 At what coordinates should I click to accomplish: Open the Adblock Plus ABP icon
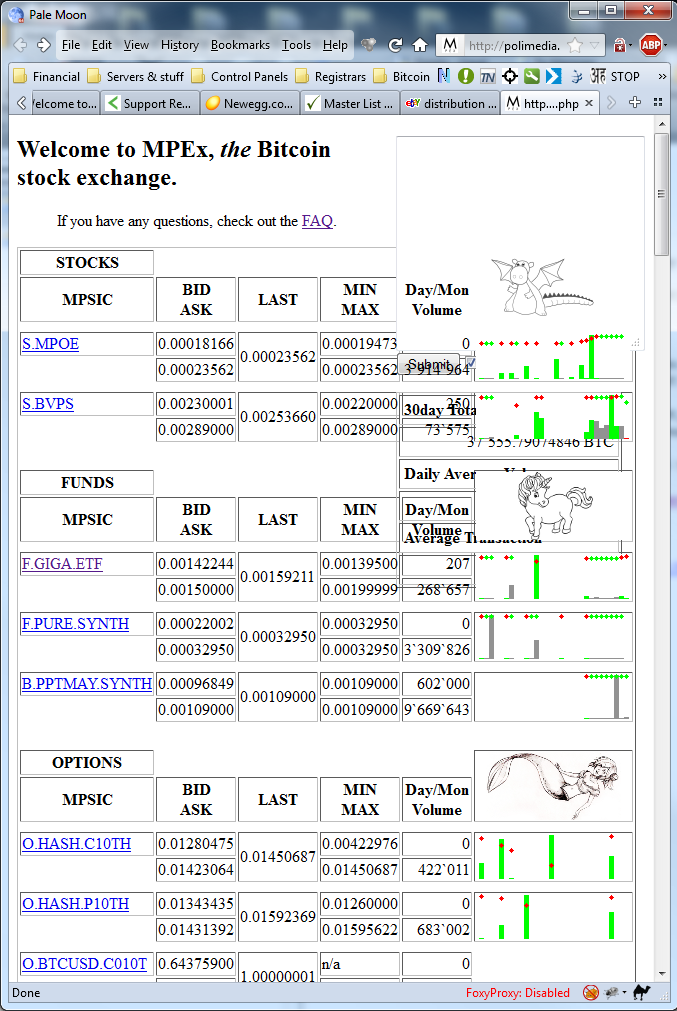click(x=651, y=45)
